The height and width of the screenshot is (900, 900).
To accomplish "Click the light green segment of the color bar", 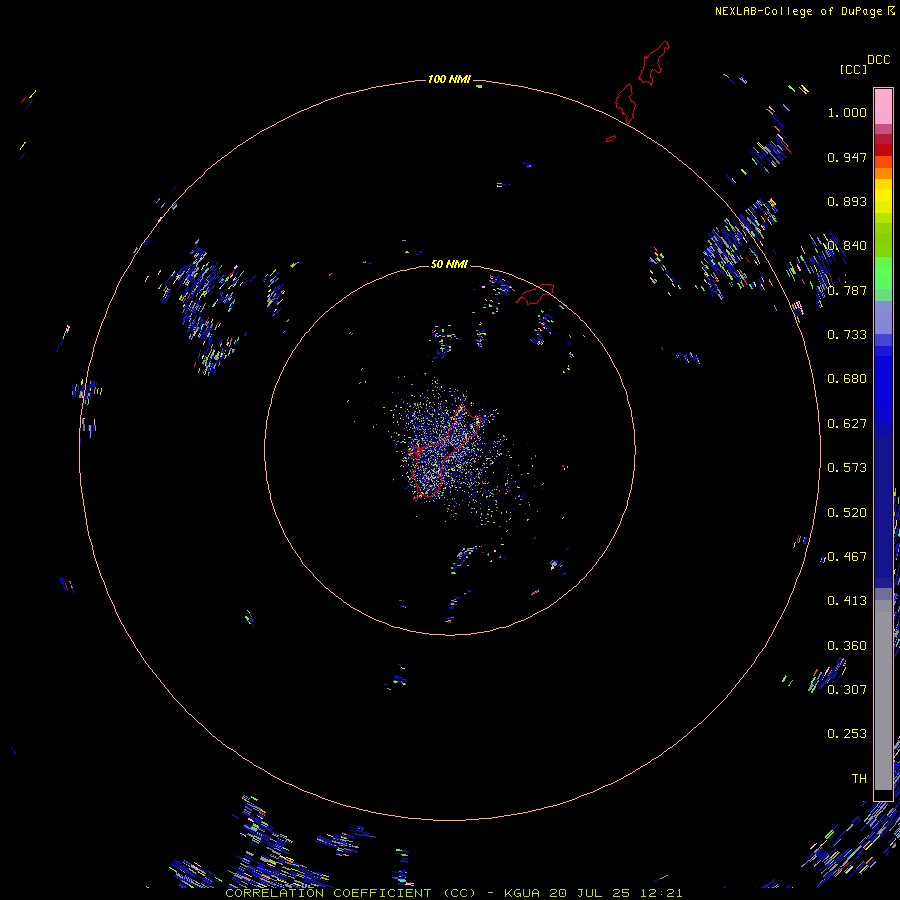I will [x=883, y=273].
